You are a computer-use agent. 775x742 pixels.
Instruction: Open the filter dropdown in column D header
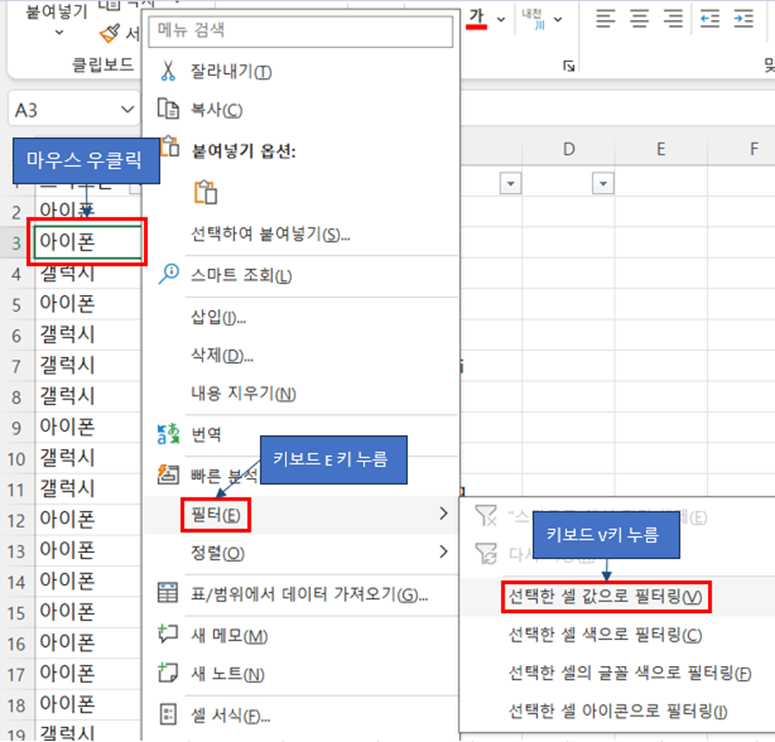[603, 183]
